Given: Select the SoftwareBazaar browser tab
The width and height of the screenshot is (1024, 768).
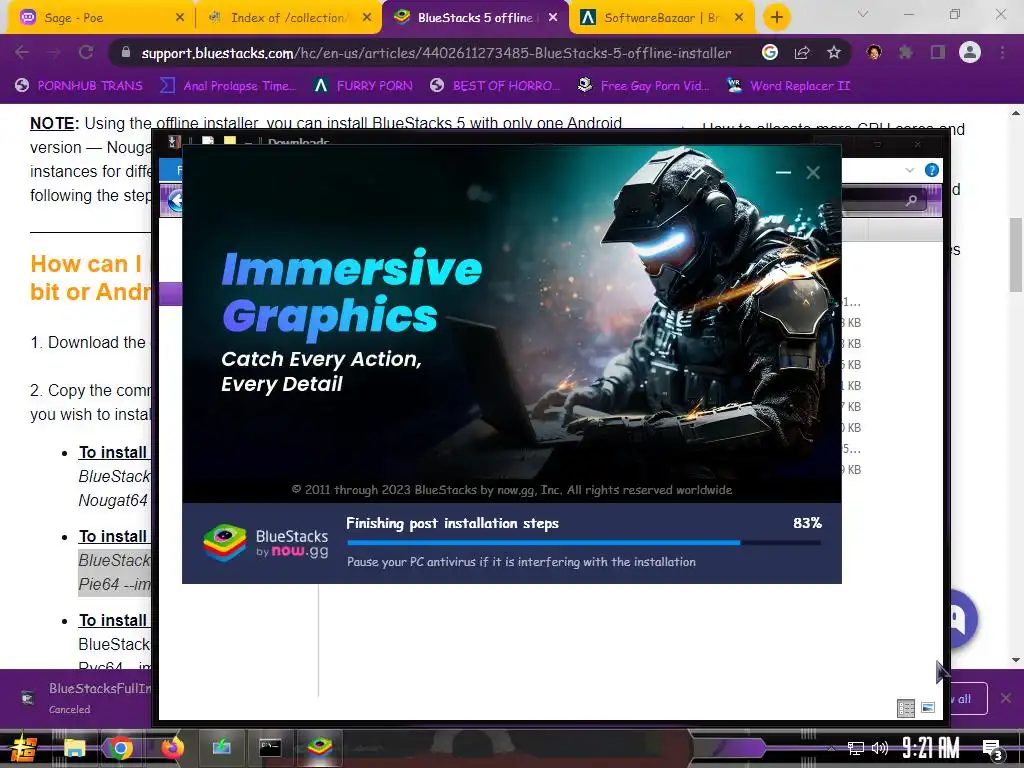Looking at the screenshot, I should click(x=660, y=18).
